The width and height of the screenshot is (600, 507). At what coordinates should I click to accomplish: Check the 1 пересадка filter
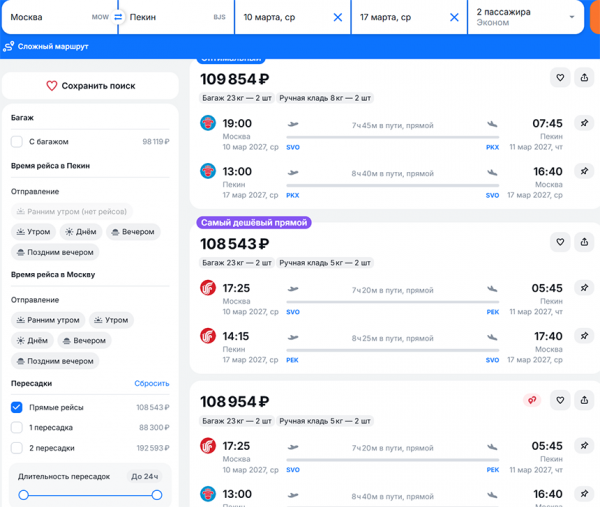(x=17, y=427)
